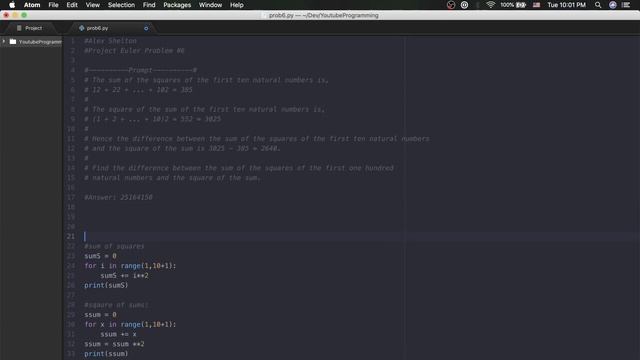Click the Python file icon on prob6.py tab
Viewport: 640px width, 360px height.
point(82,28)
